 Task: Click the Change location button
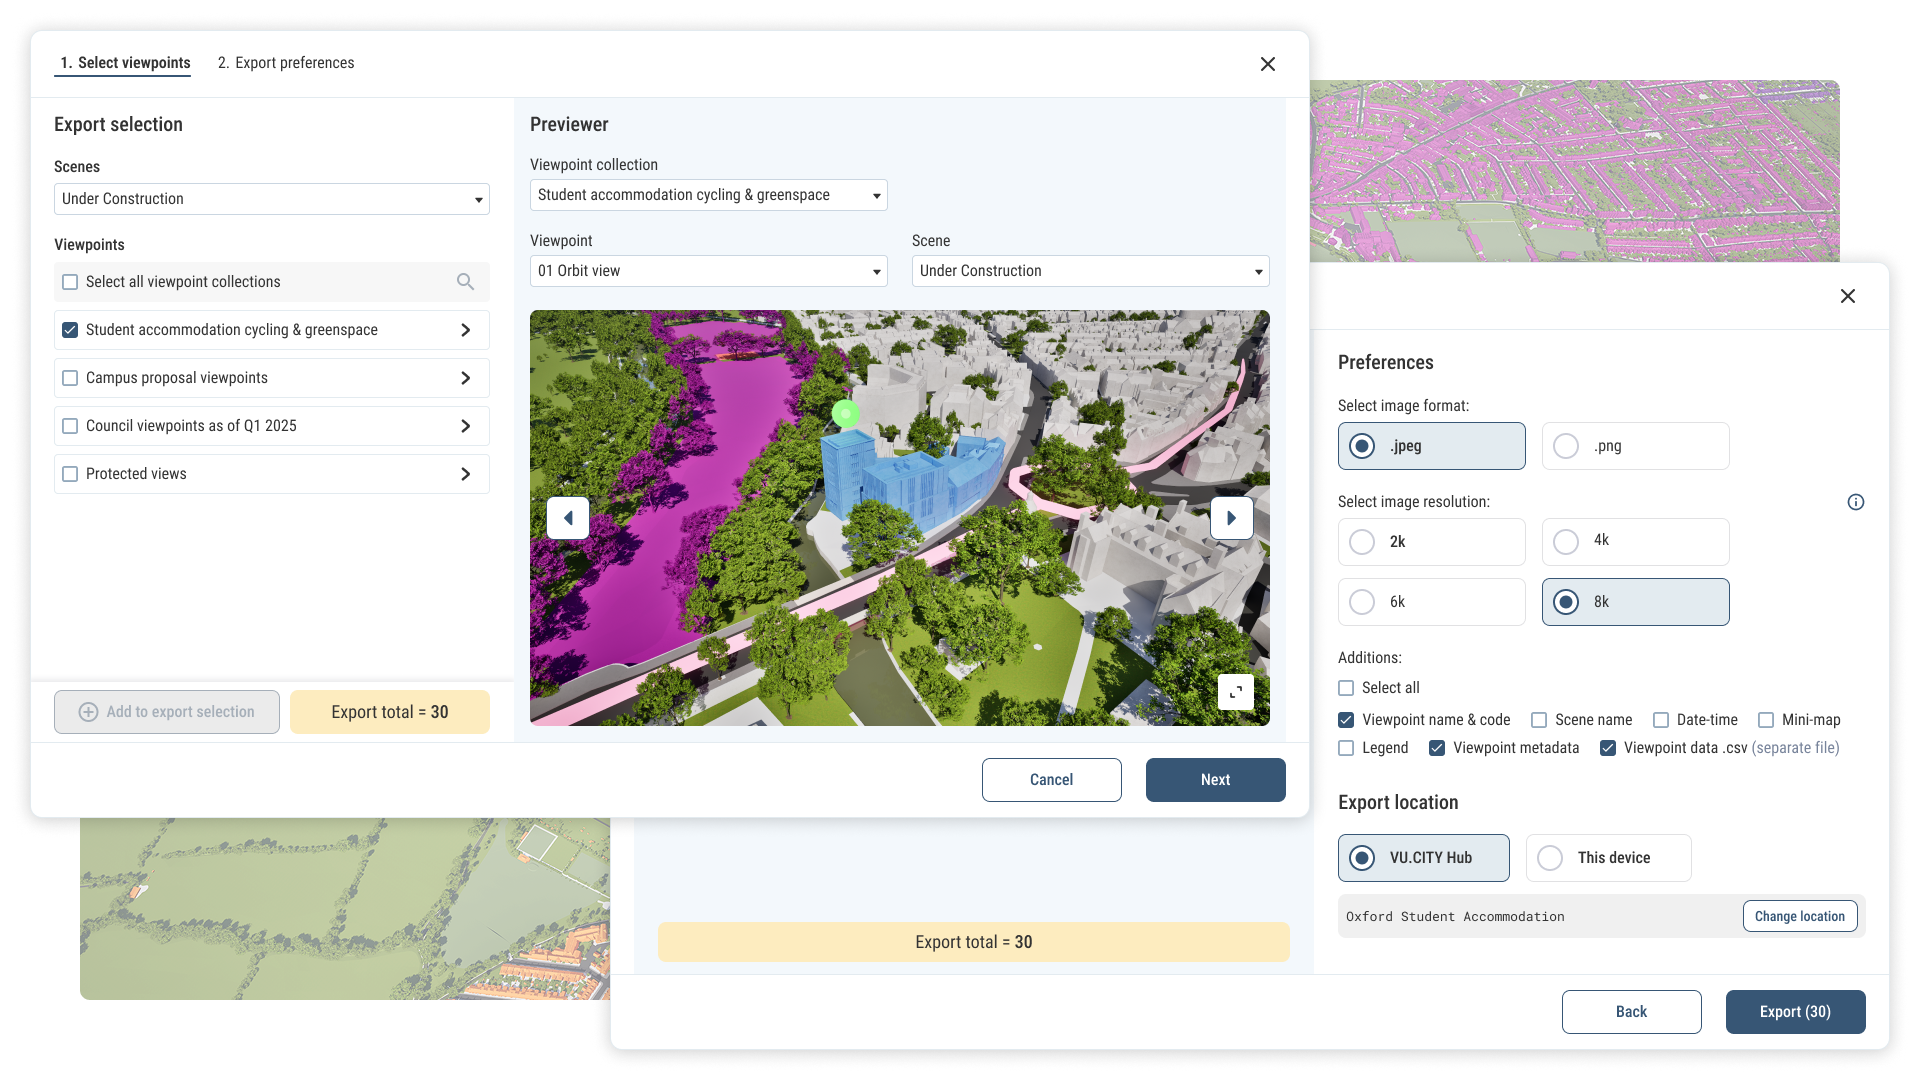(x=1800, y=916)
